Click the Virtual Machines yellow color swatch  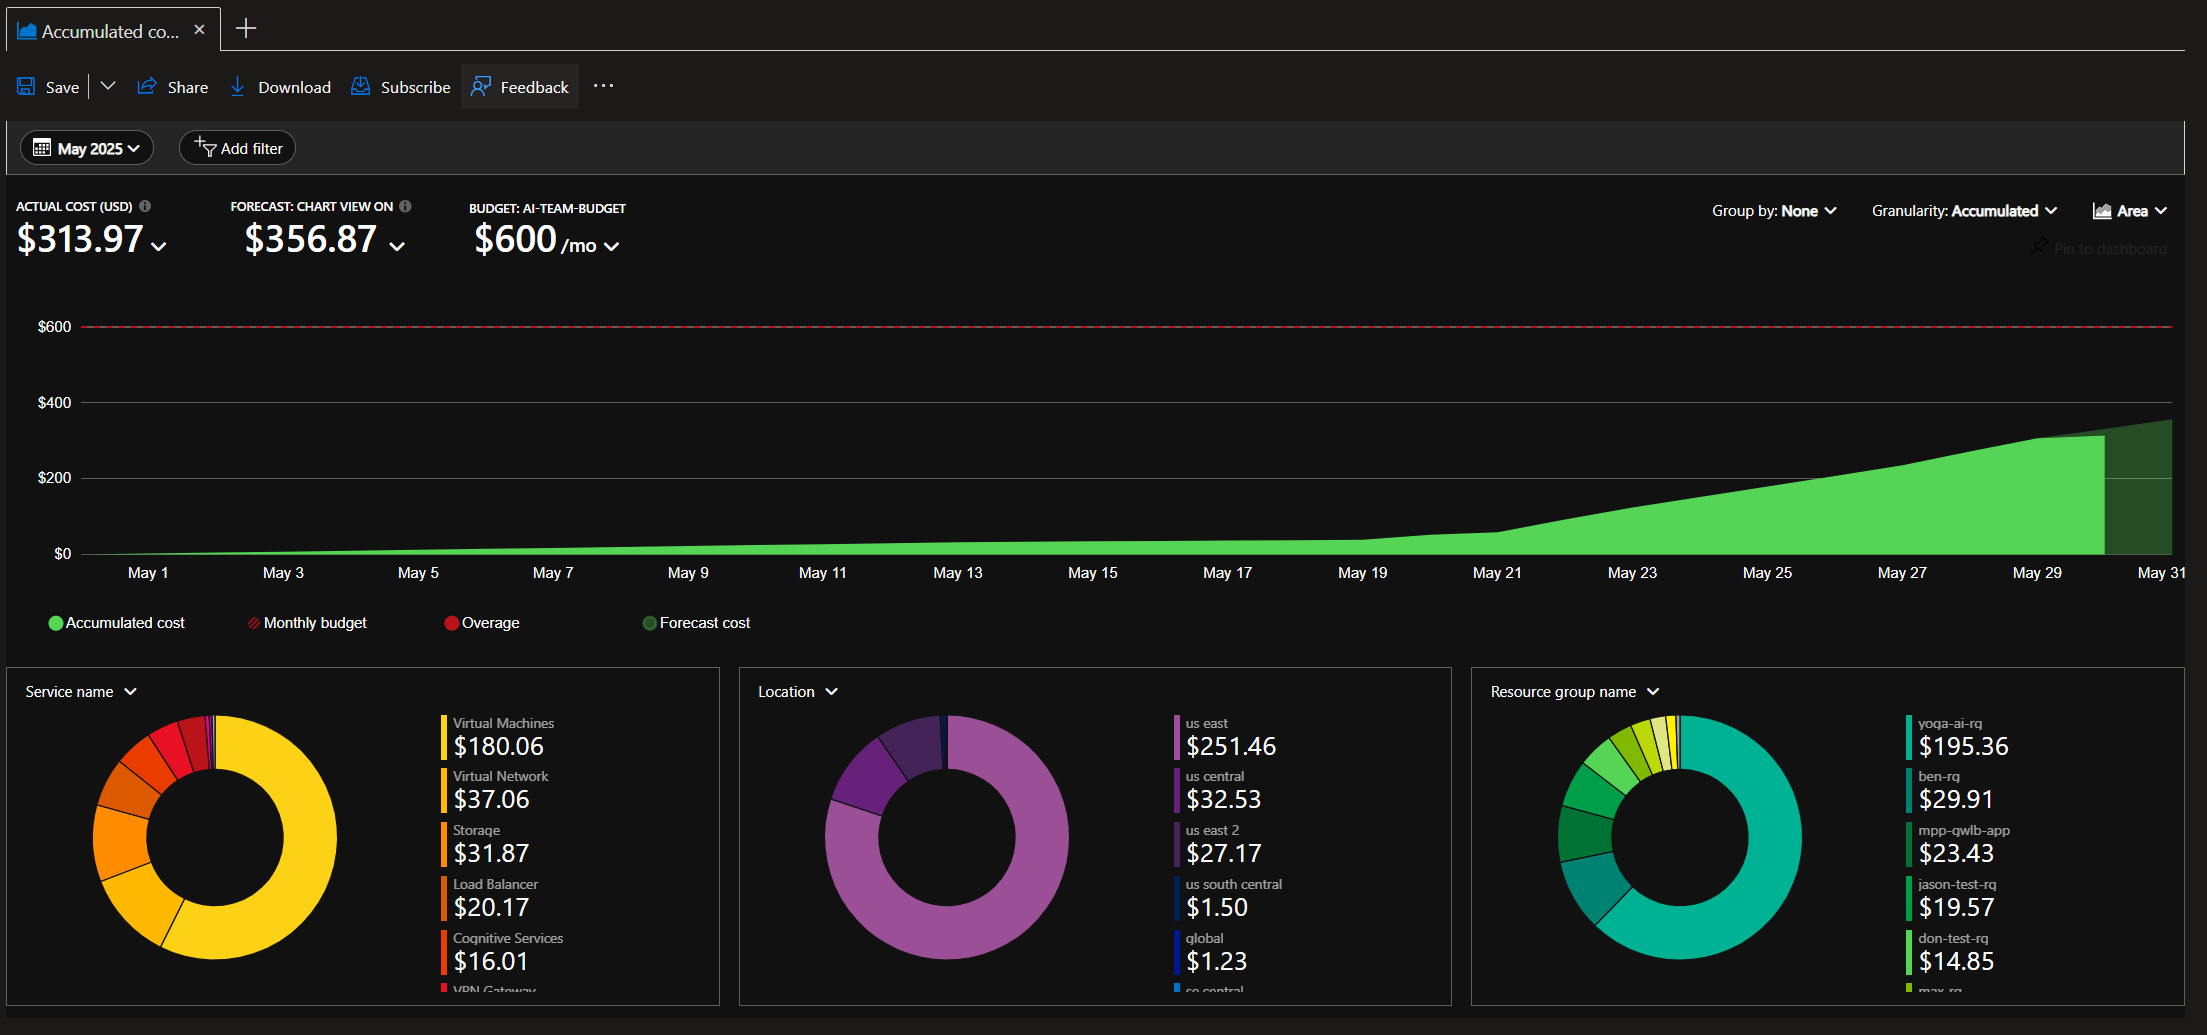coord(444,737)
